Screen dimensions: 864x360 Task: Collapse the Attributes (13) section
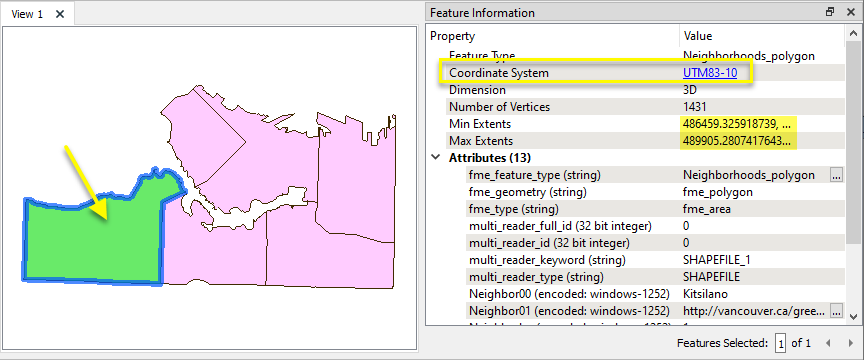pyautogui.click(x=436, y=158)
